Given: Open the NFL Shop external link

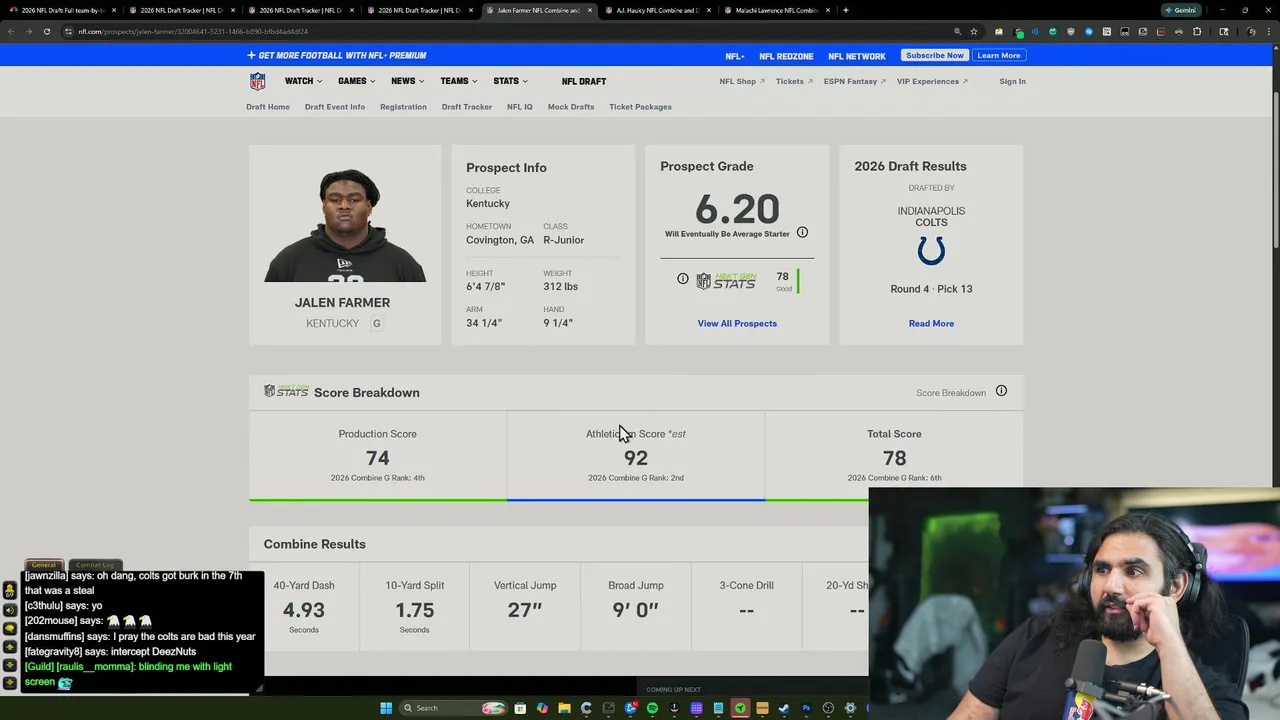Looking at the screenshot, I should point(742,81).
